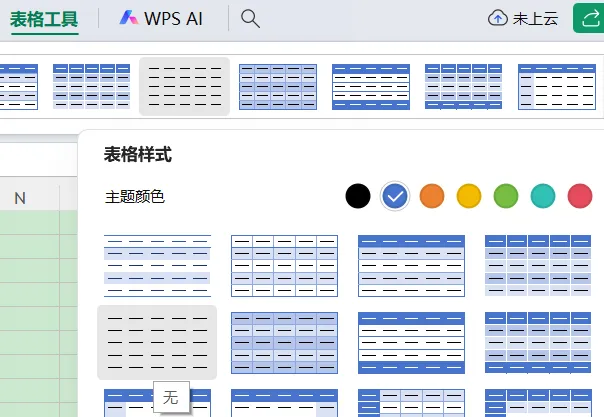Screen dimensions: 604x417
Task: Select orange theme color
Action: [x=432, y=196]
